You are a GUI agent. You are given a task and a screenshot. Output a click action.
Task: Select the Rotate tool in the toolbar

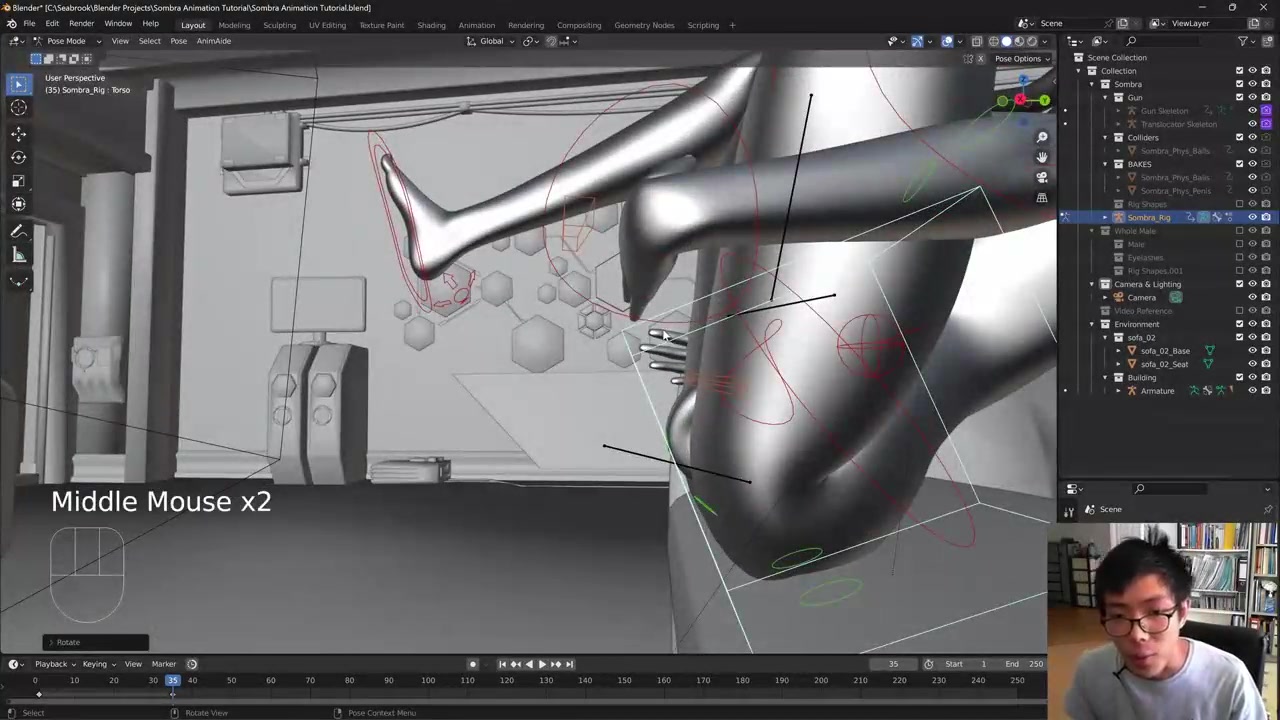(x=18, y=157)
